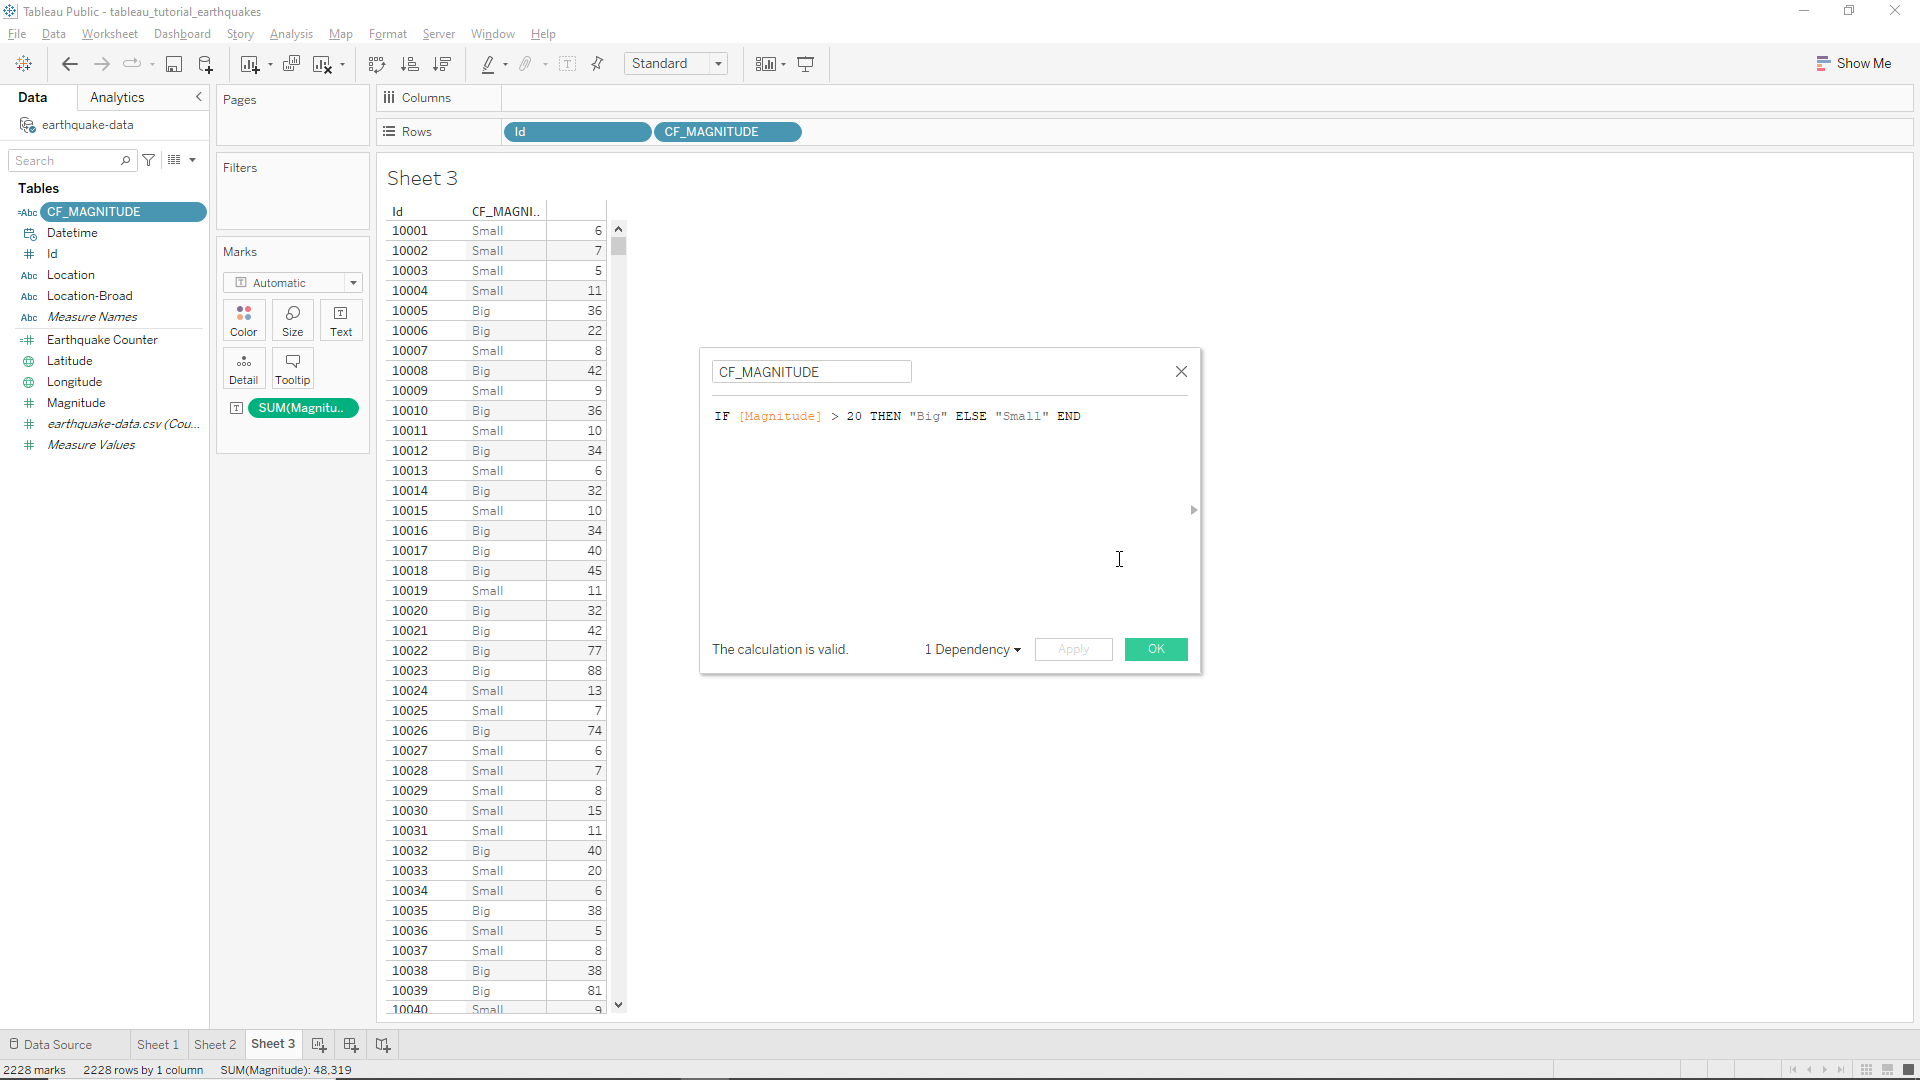Click the Undo back arrow
1920x1080 pixels.
coord(70,64)
